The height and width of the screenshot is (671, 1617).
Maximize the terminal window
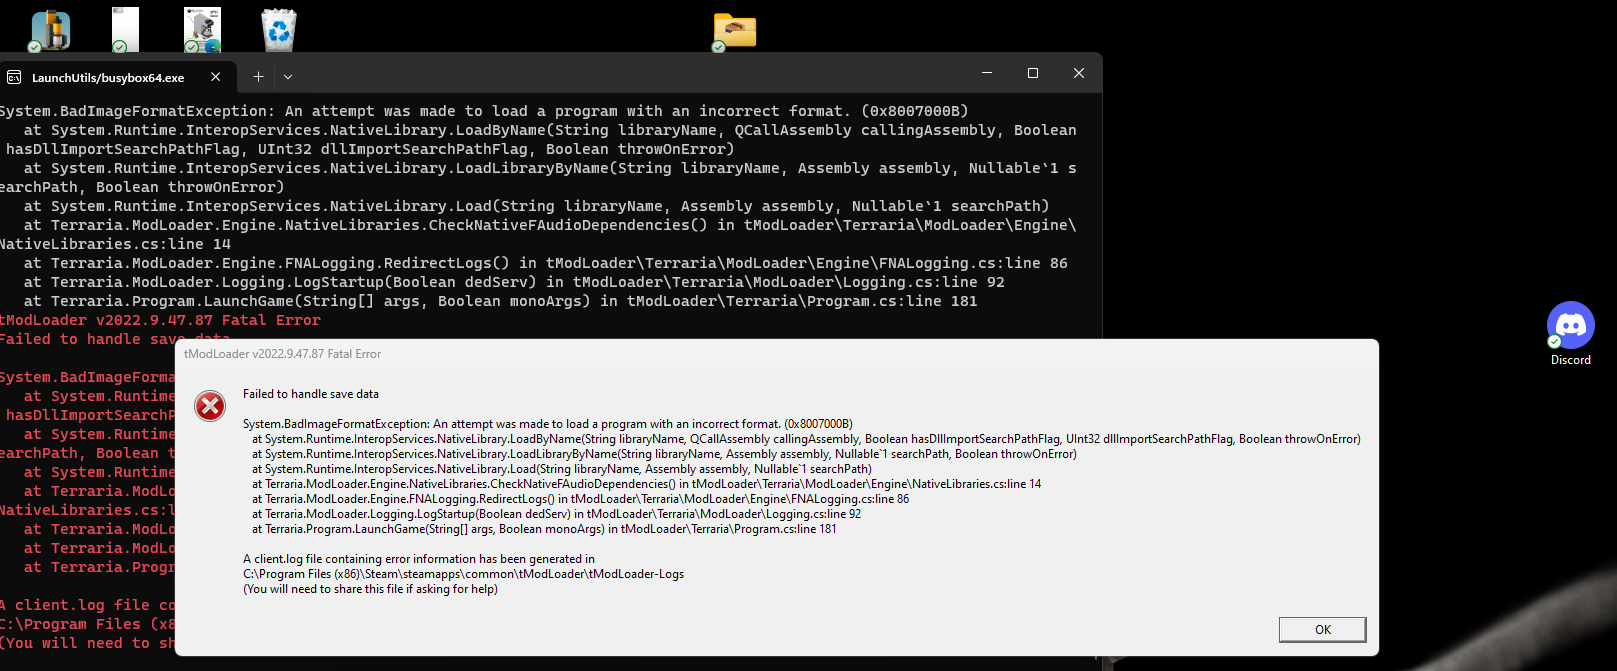1033,73
